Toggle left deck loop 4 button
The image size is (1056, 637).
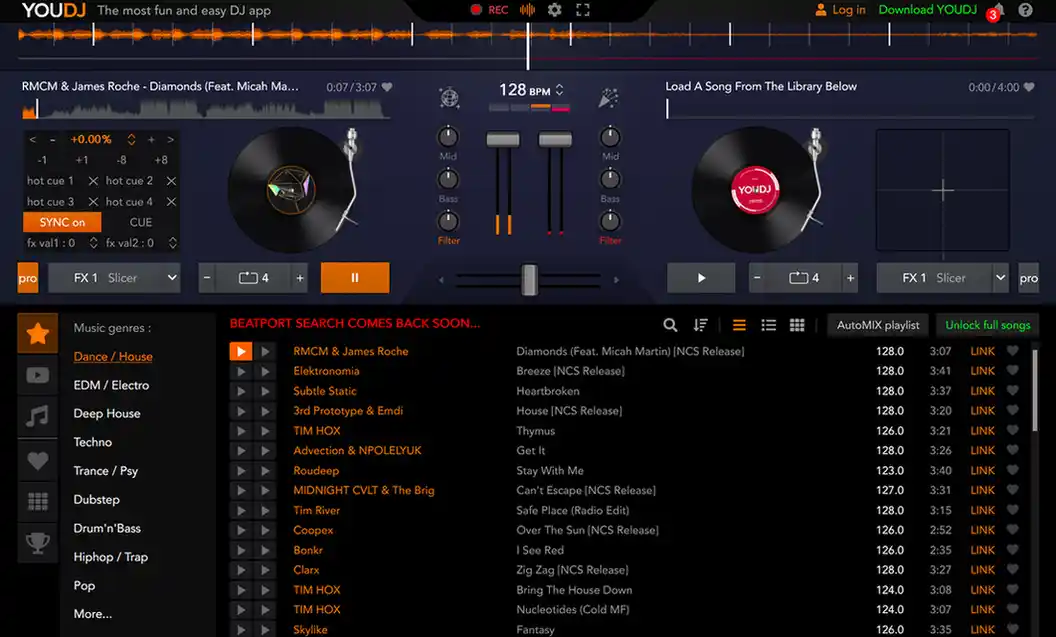(254, 278)
